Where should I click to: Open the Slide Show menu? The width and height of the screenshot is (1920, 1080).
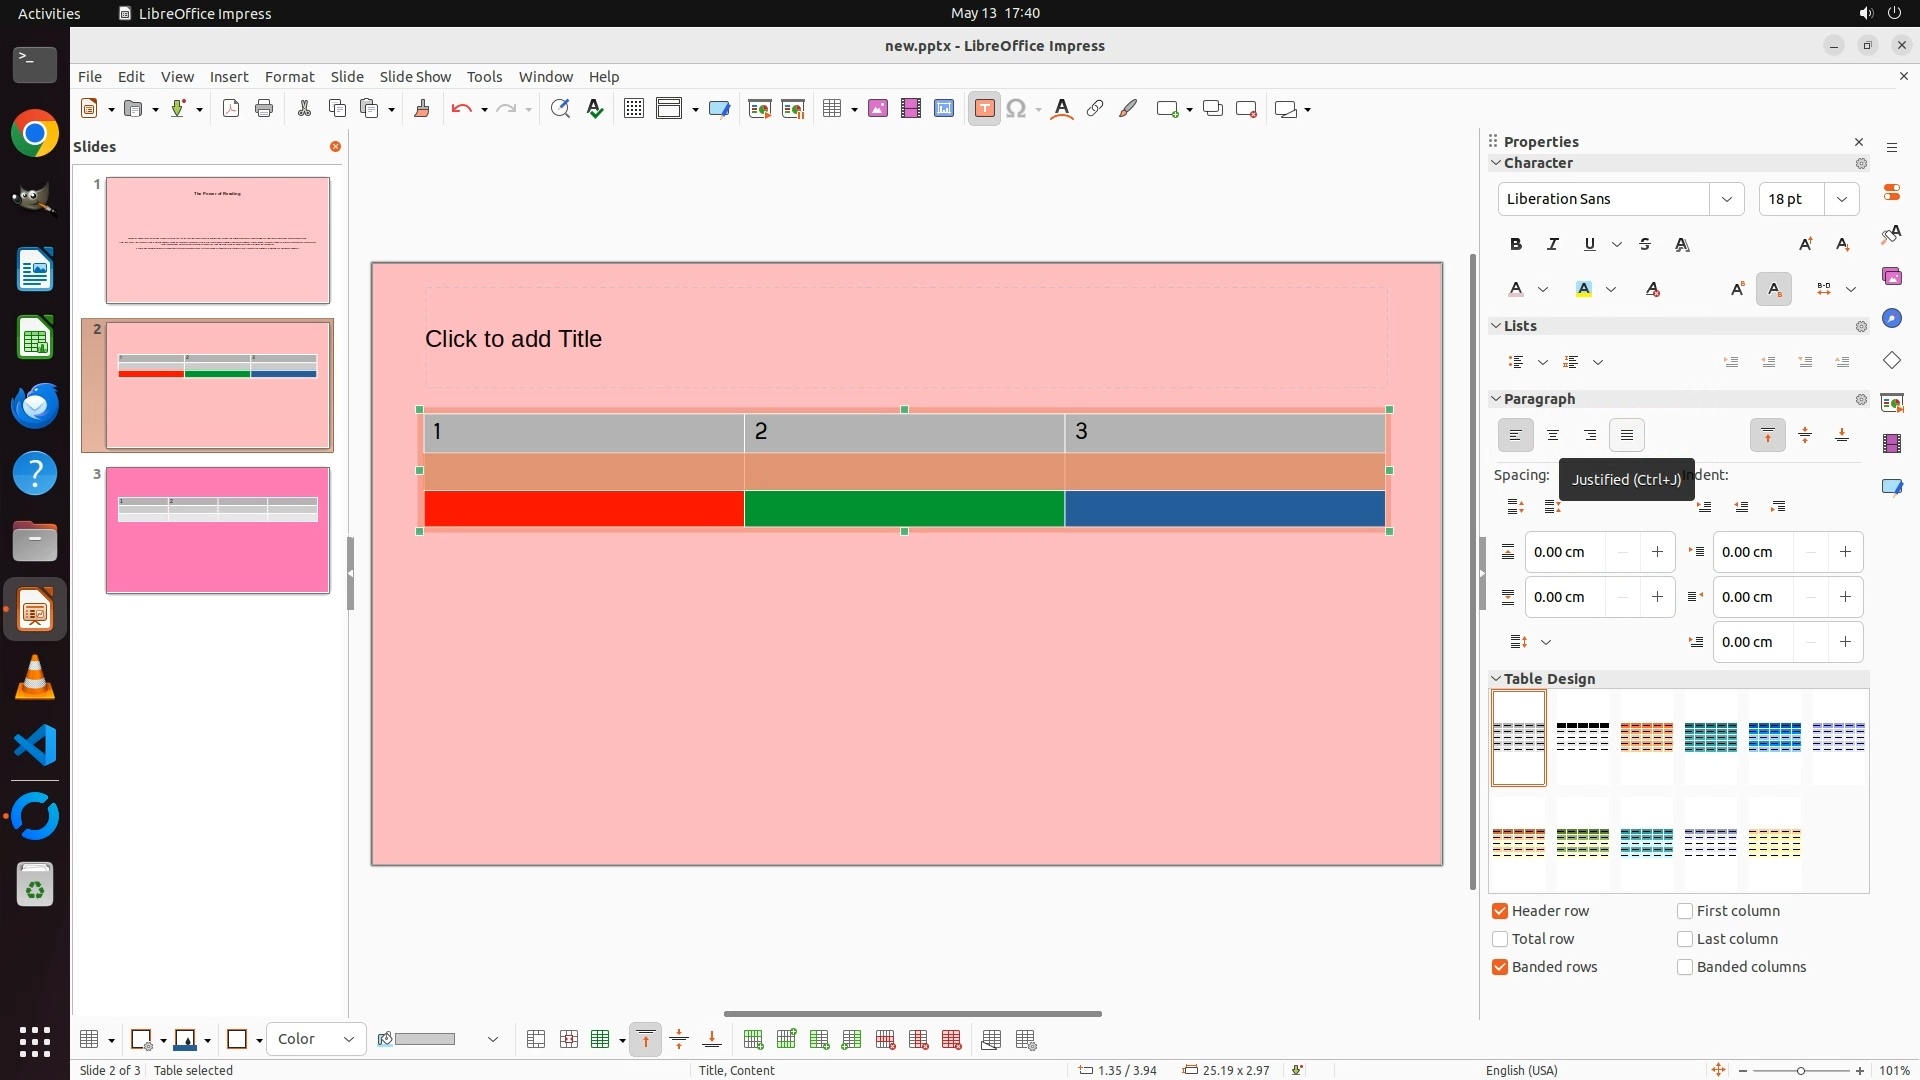[x=415, y=77]
